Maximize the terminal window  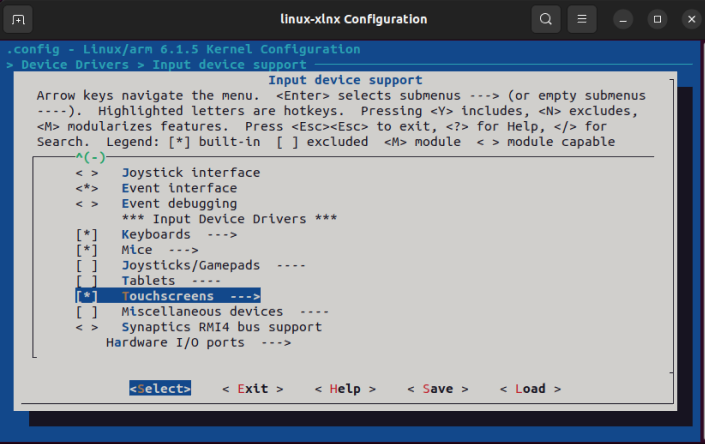657,20
